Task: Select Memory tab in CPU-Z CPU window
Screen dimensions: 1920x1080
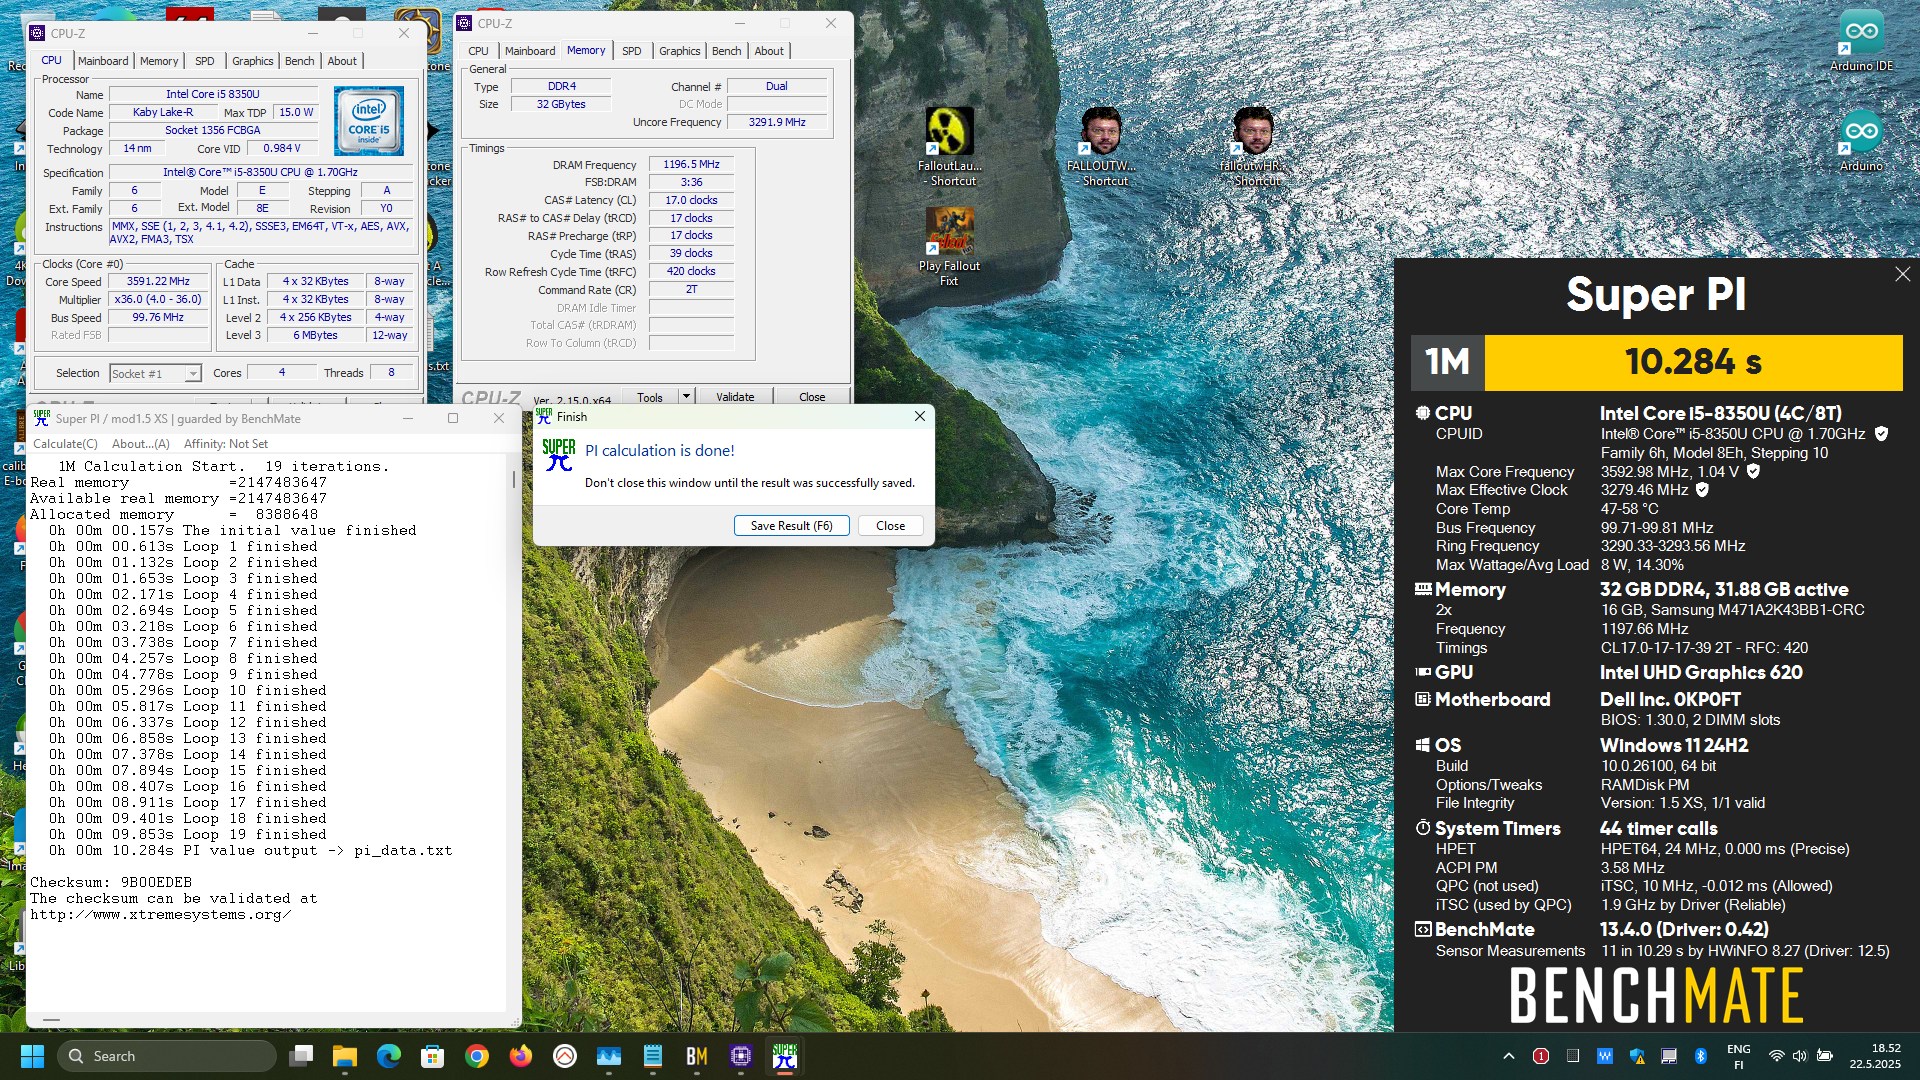Action: pos(159,61)
